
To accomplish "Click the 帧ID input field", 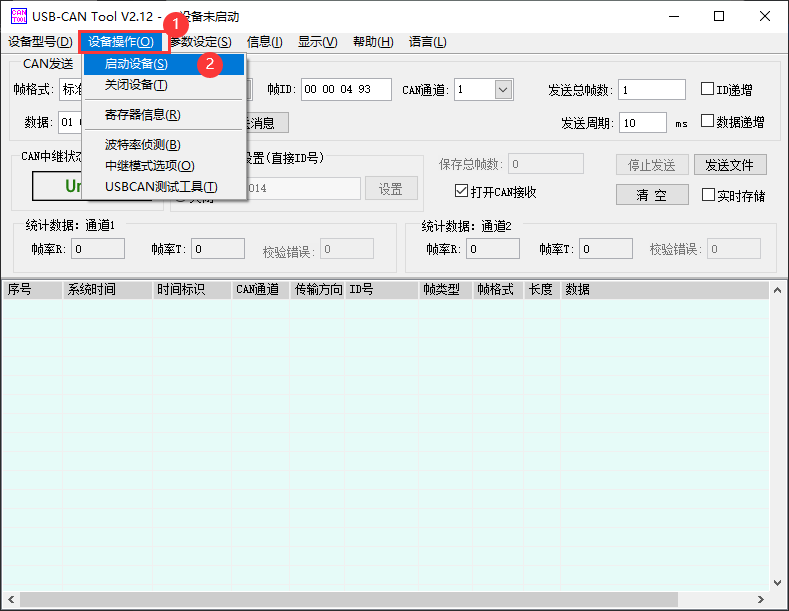I will 346,90.
